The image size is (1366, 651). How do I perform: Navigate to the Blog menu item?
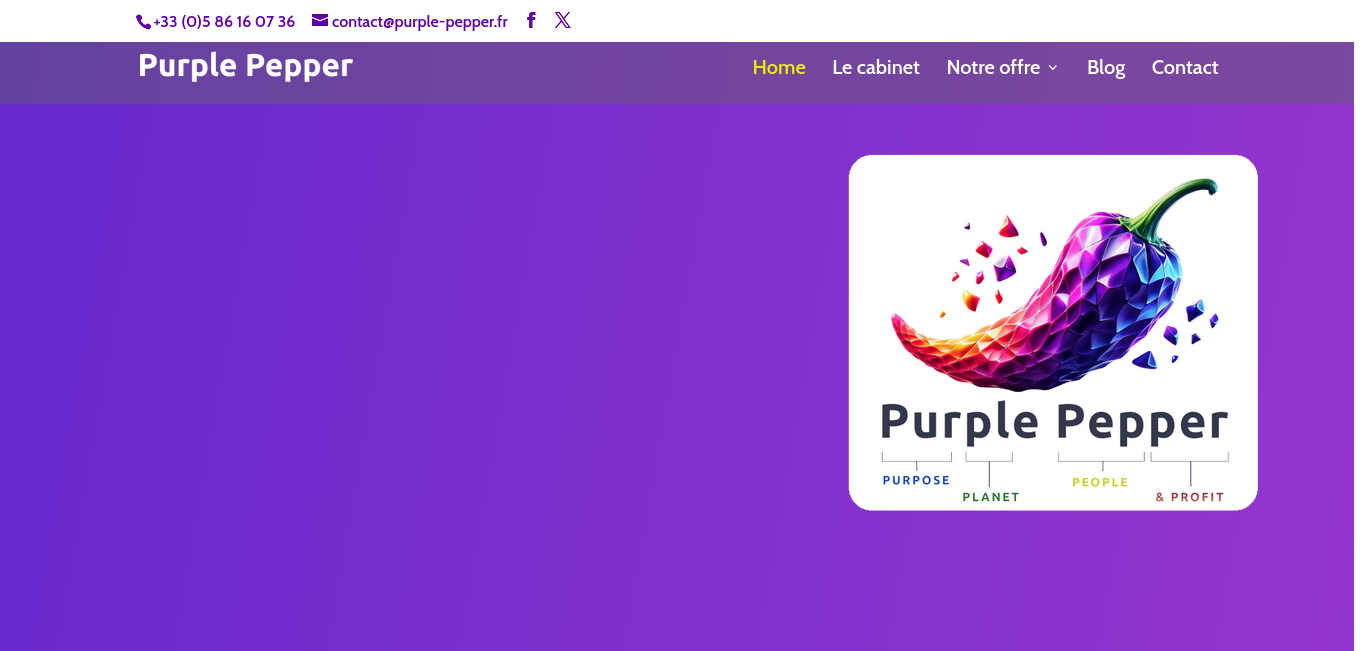(x=1106, y=67)
